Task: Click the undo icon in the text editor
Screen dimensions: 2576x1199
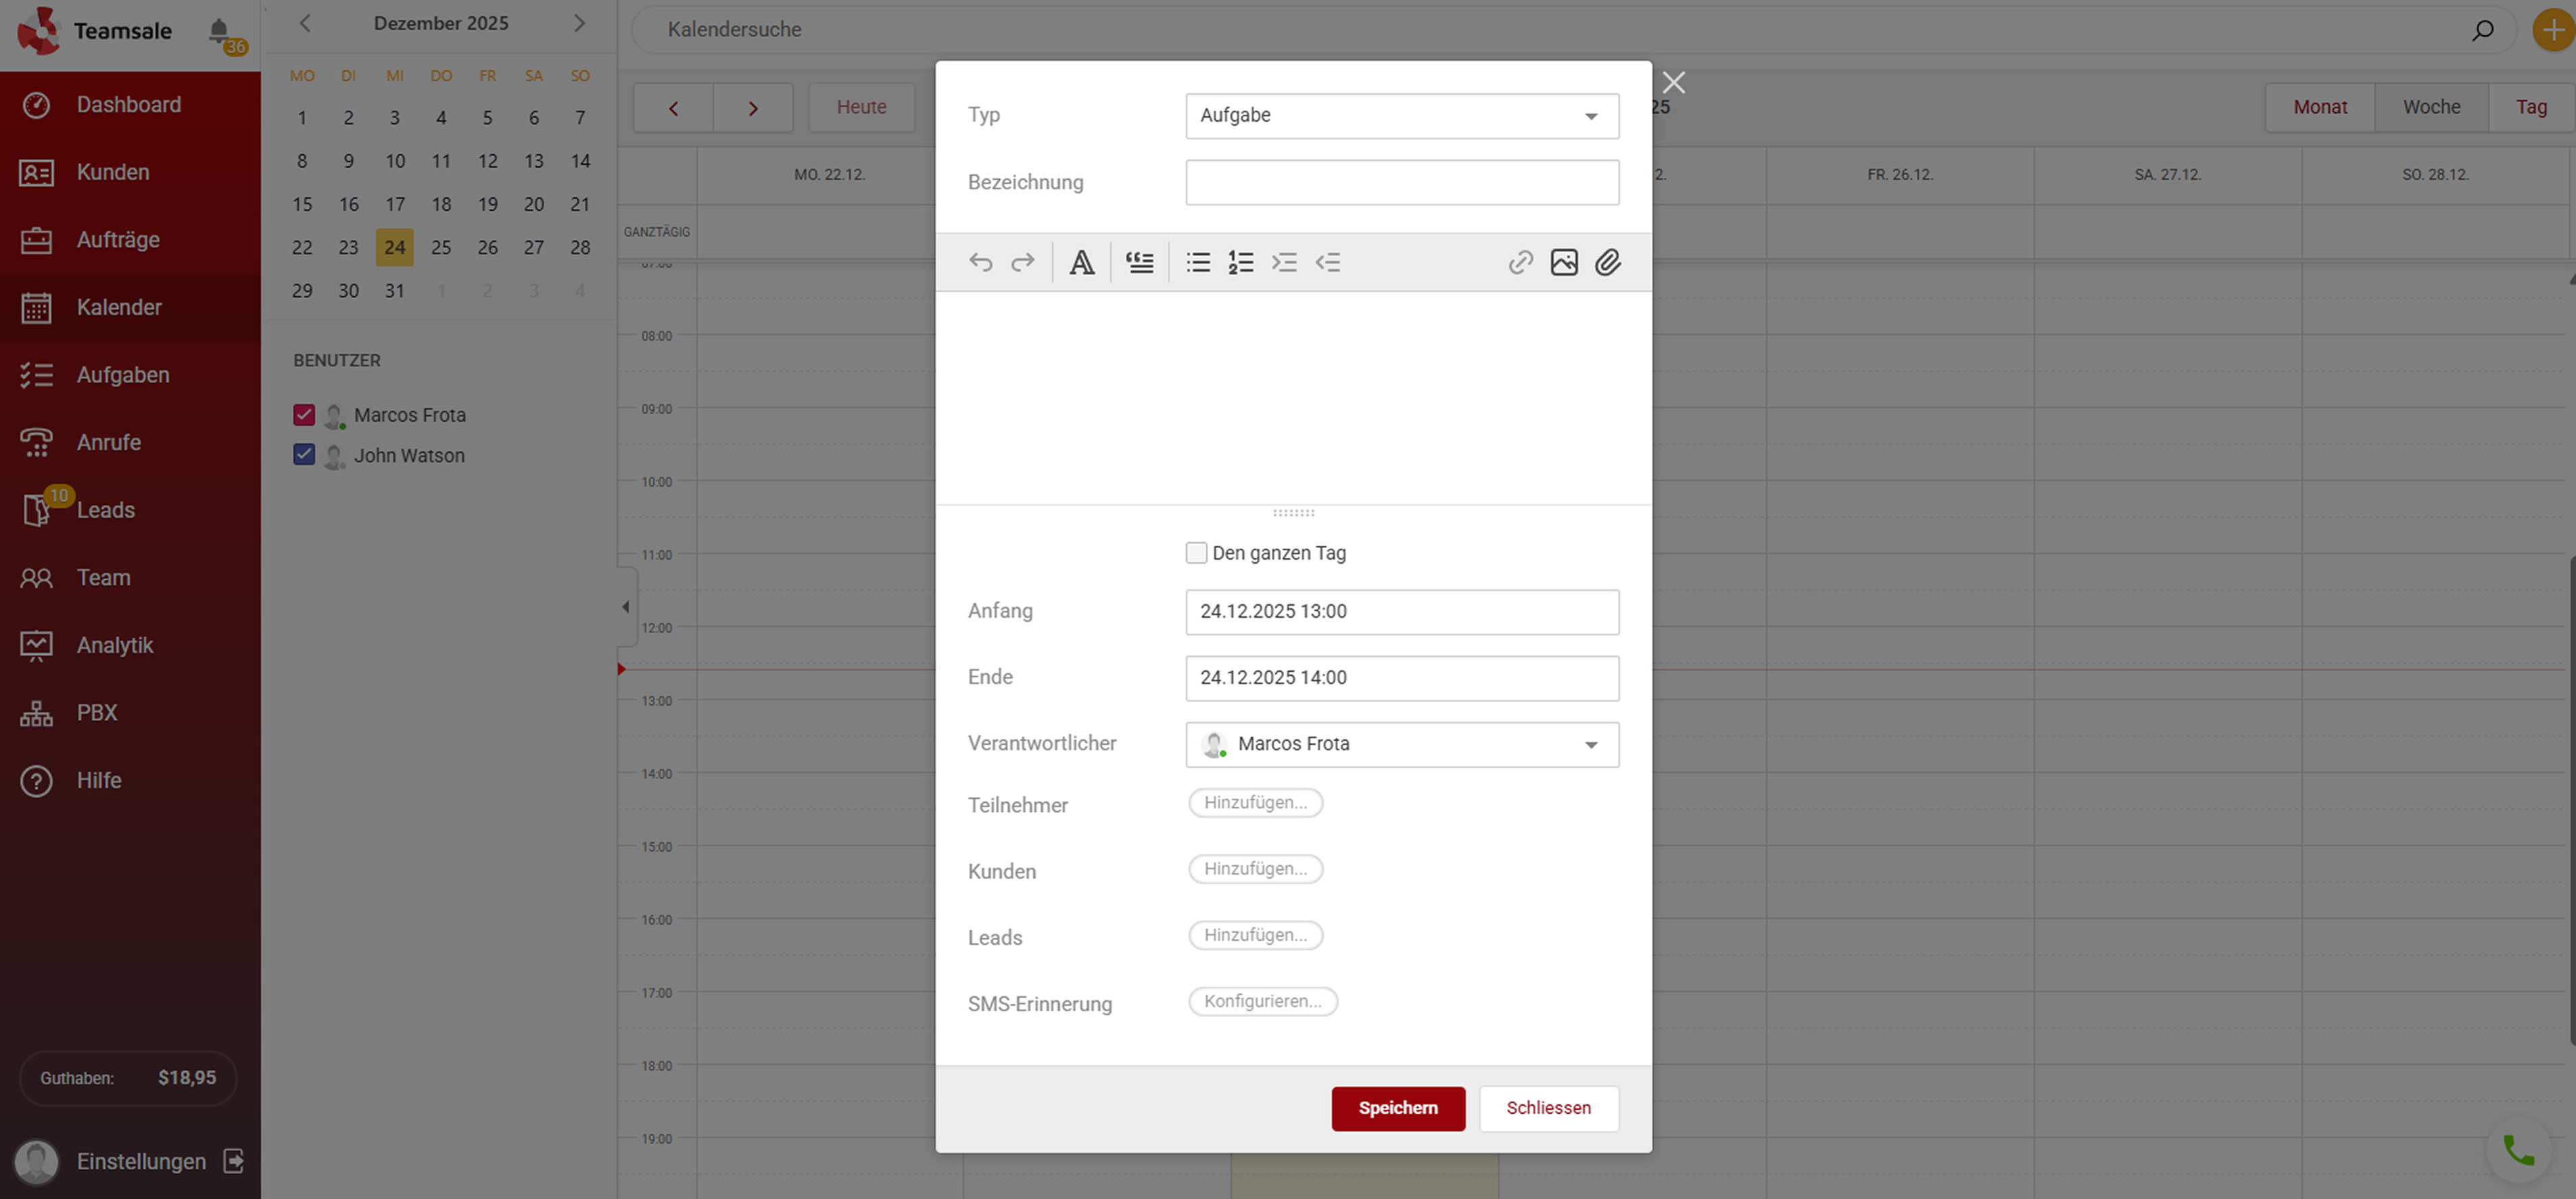Action: pos(980,262)
